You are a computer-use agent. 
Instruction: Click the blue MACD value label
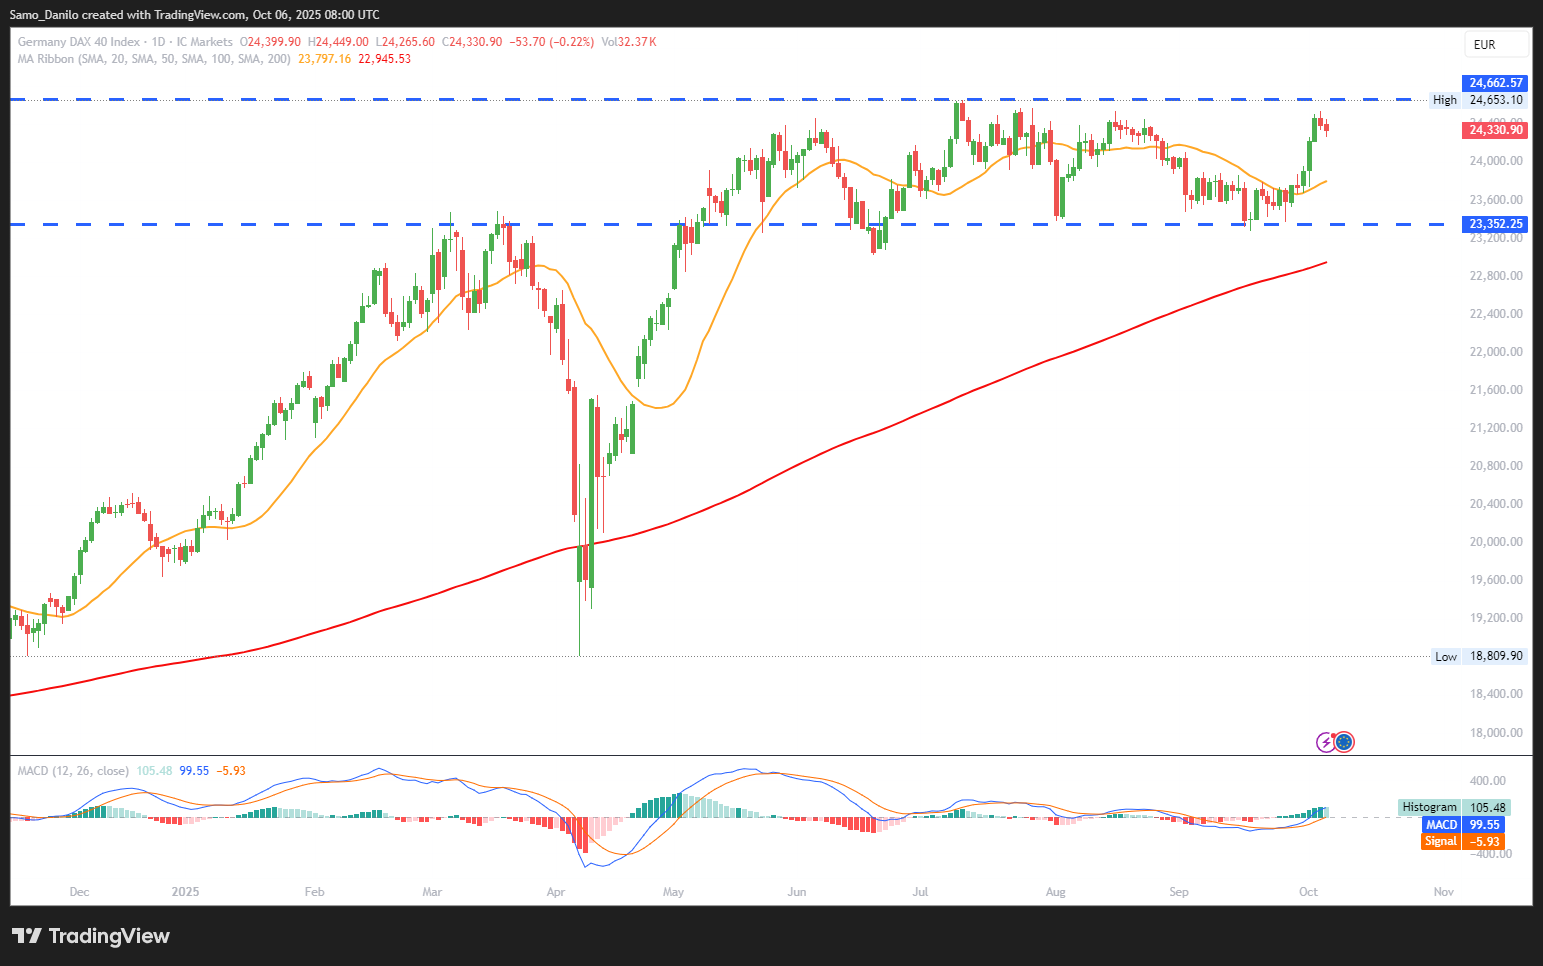[x=1464, y=825]
